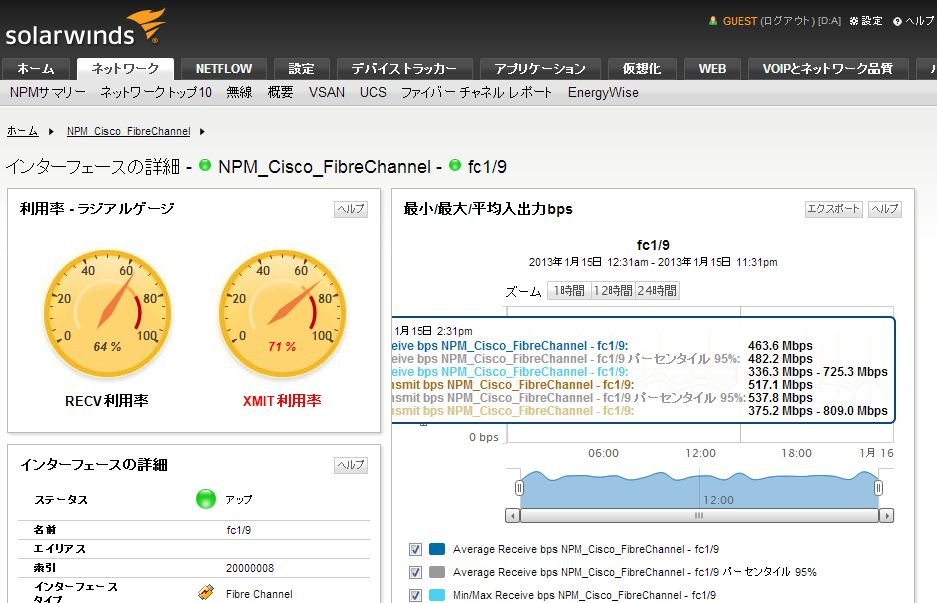The height and width of the screenshot is (603, 937).
Task: Open the アプリケーション tab
Action: pos(540,69)
